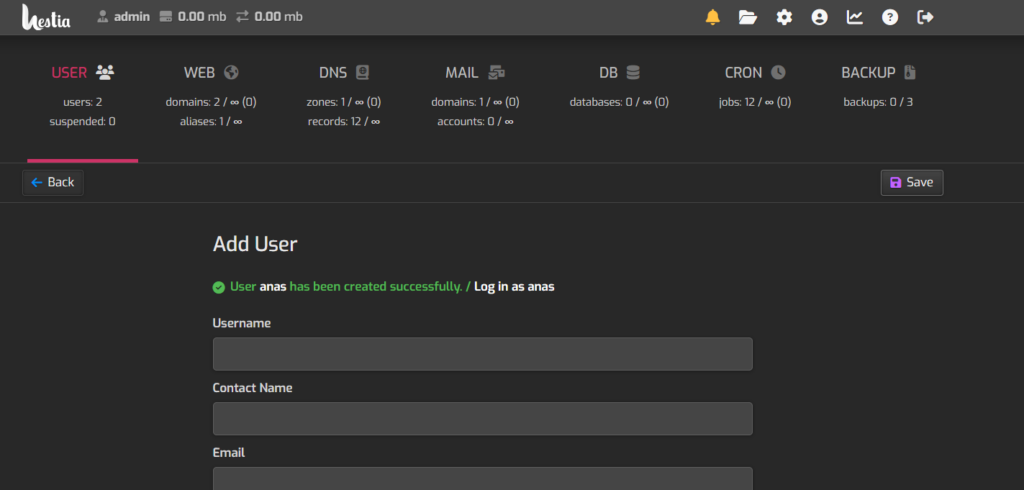The height and width of the screenshot is (490, 1024).
Task: Open the file manager folder icon
Action: 748,17
